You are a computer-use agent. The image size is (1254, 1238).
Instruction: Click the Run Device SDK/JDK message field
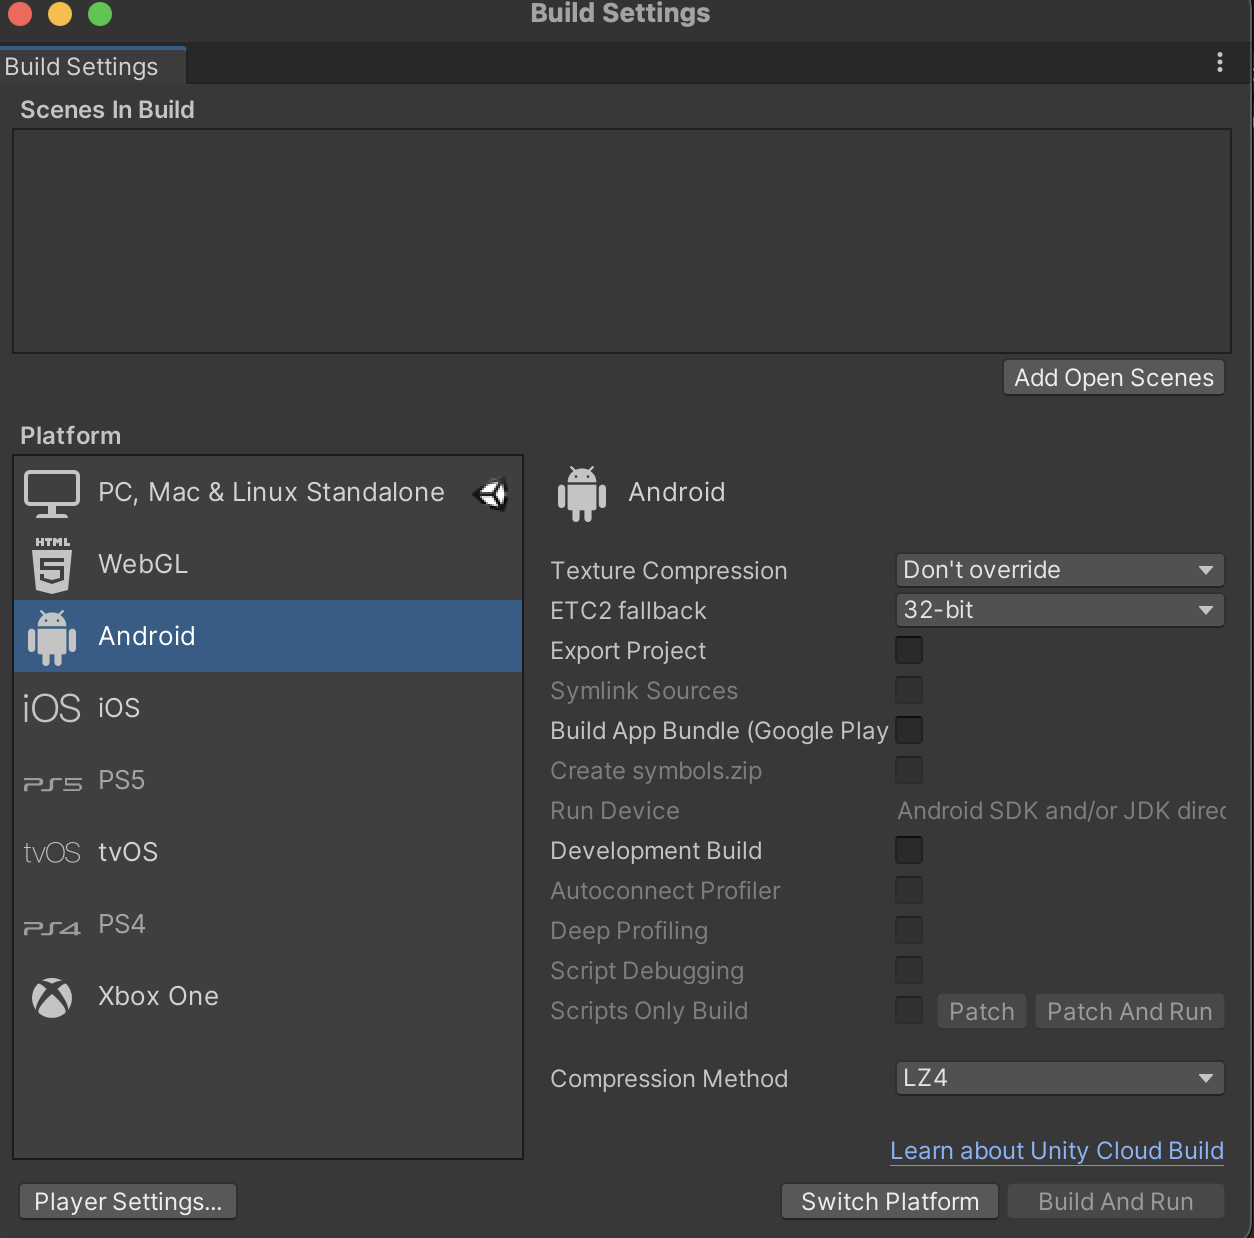click(1062, 811)
